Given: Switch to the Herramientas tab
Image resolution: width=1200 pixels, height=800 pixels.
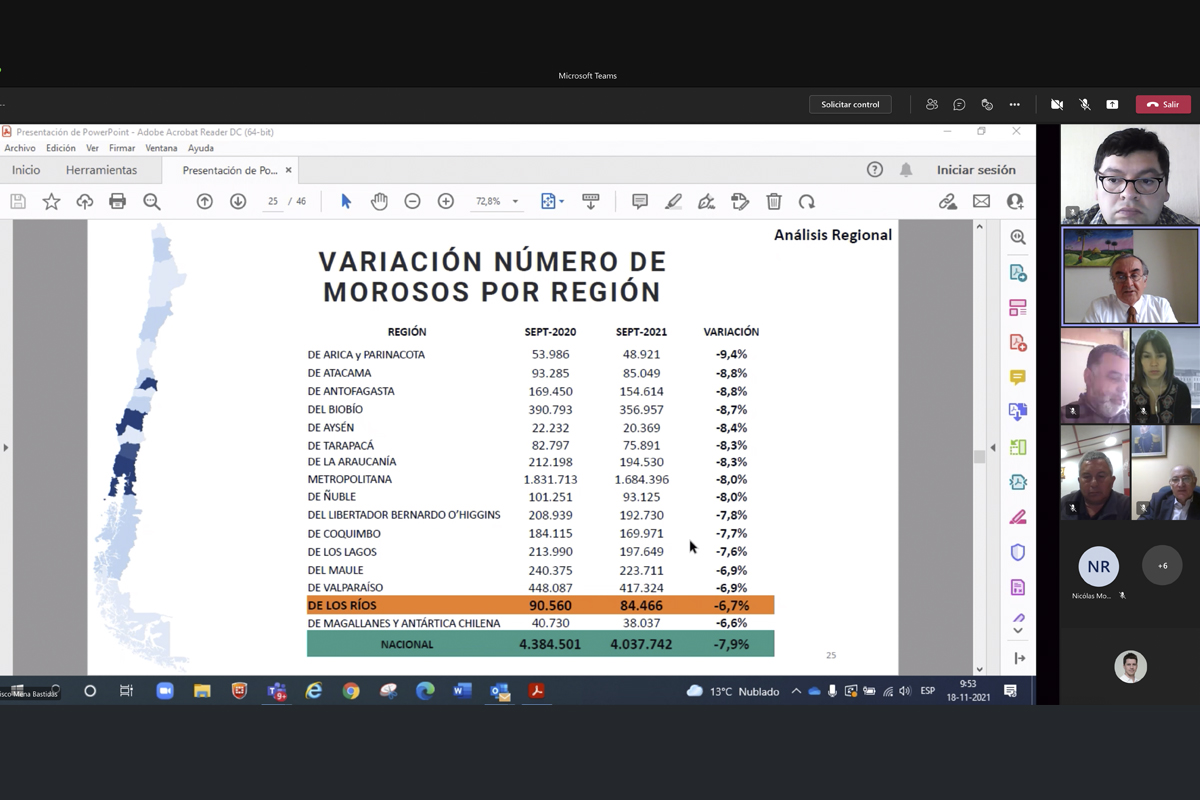Looking at the screenshot, I should tap(101, 171).
